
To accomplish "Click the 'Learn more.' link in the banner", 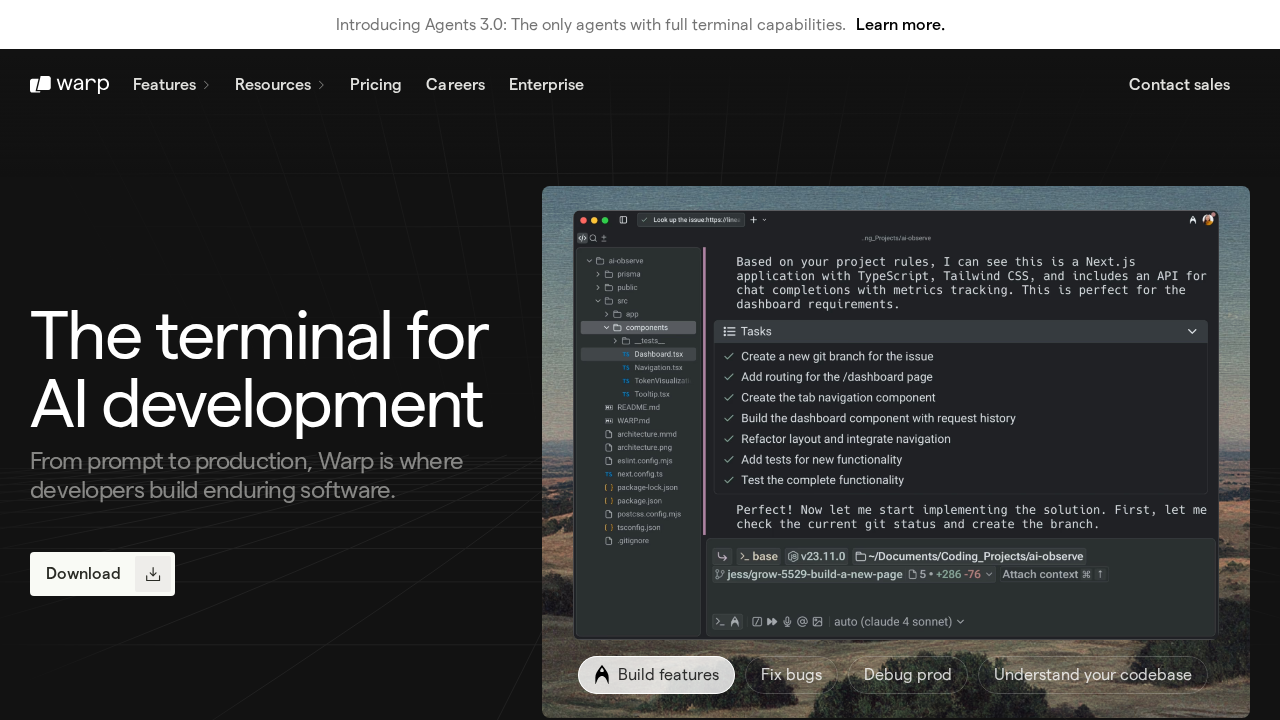I will (900, 24).
